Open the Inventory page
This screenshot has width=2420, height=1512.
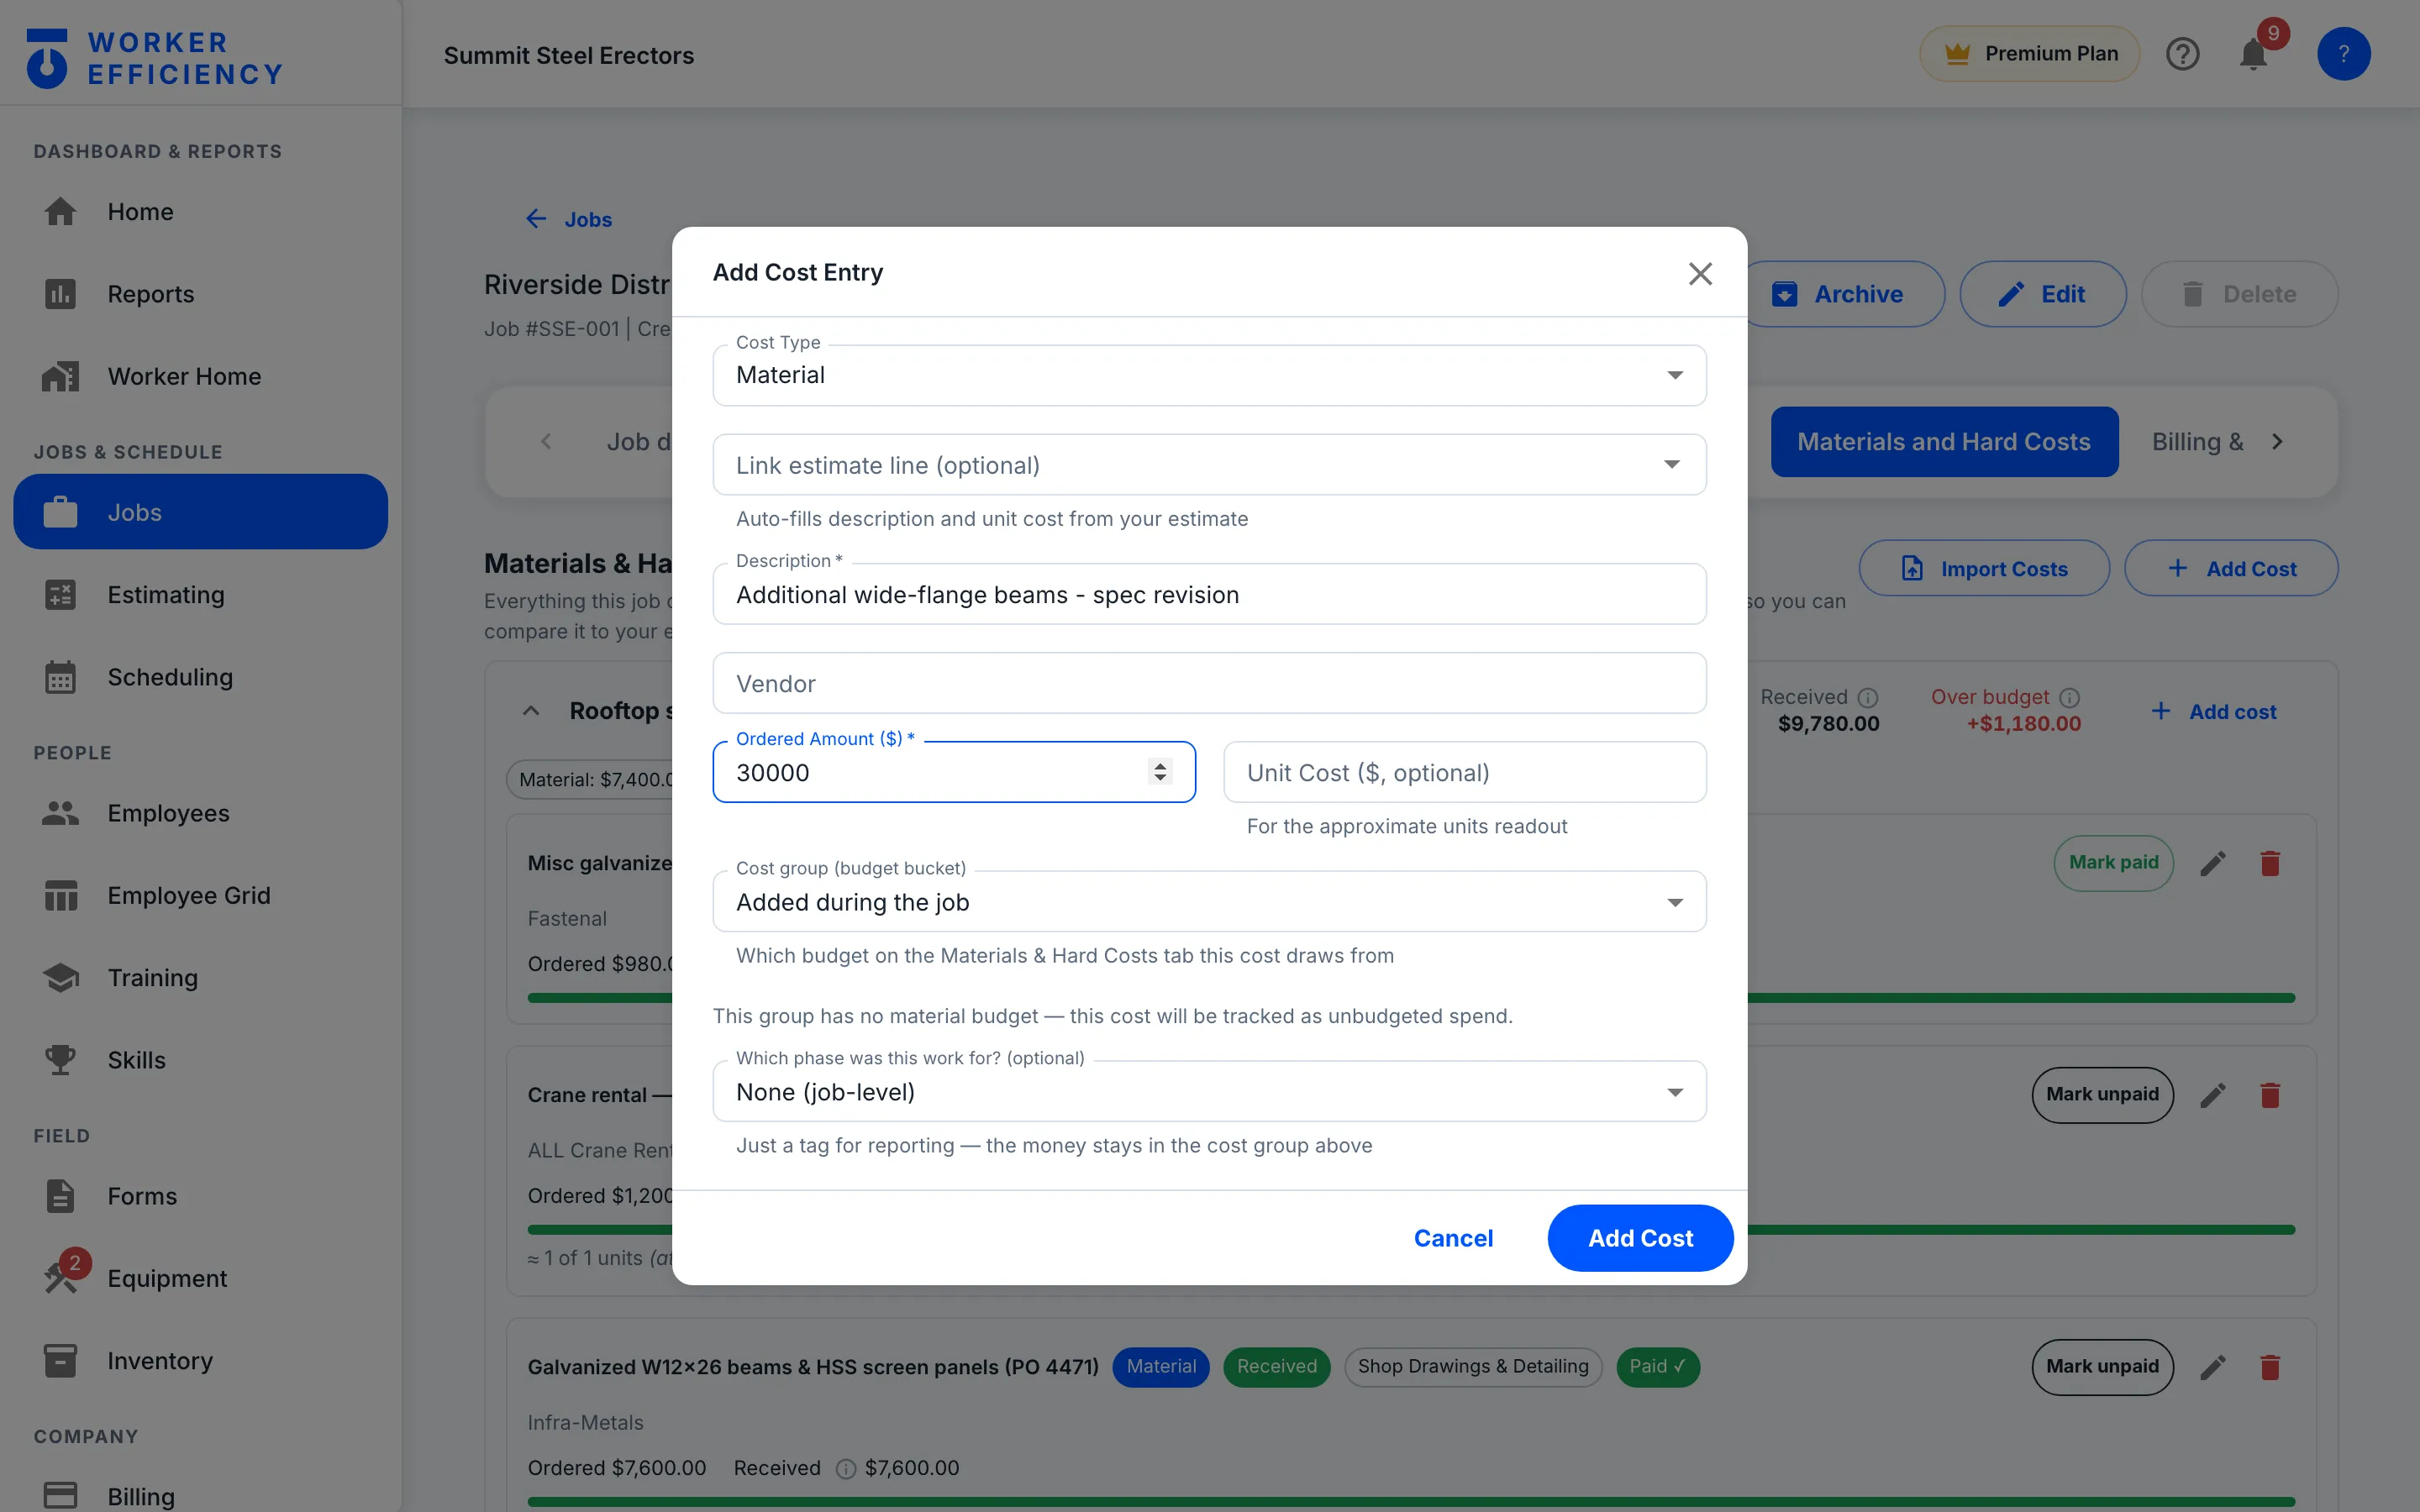click(x=200, y=1361)
